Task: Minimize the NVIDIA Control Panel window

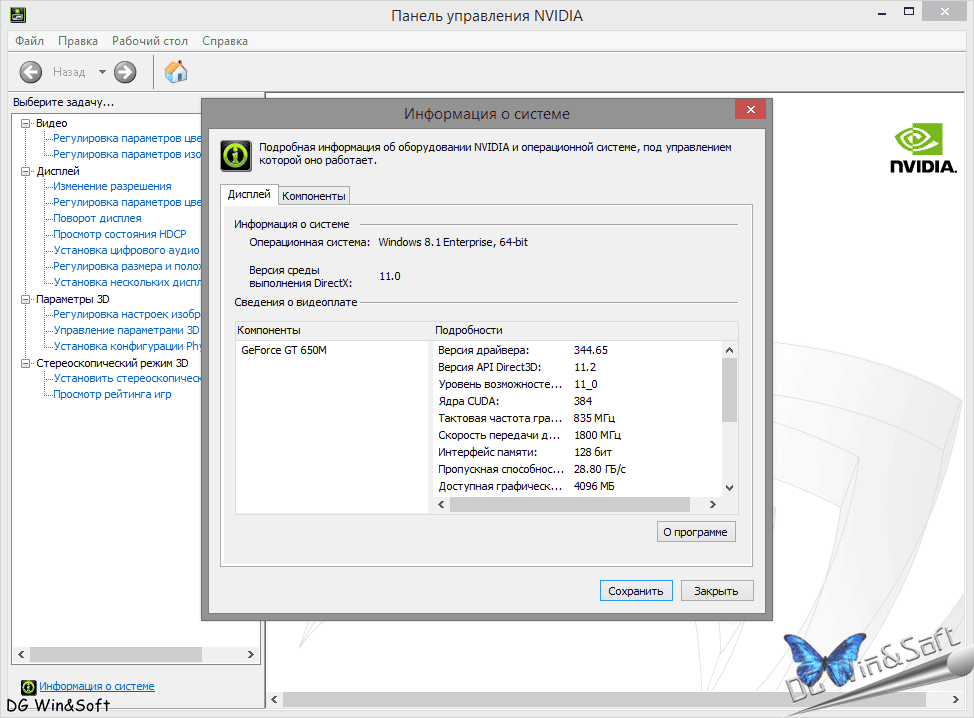Action: pyautogui.click(x=881, y=12)
